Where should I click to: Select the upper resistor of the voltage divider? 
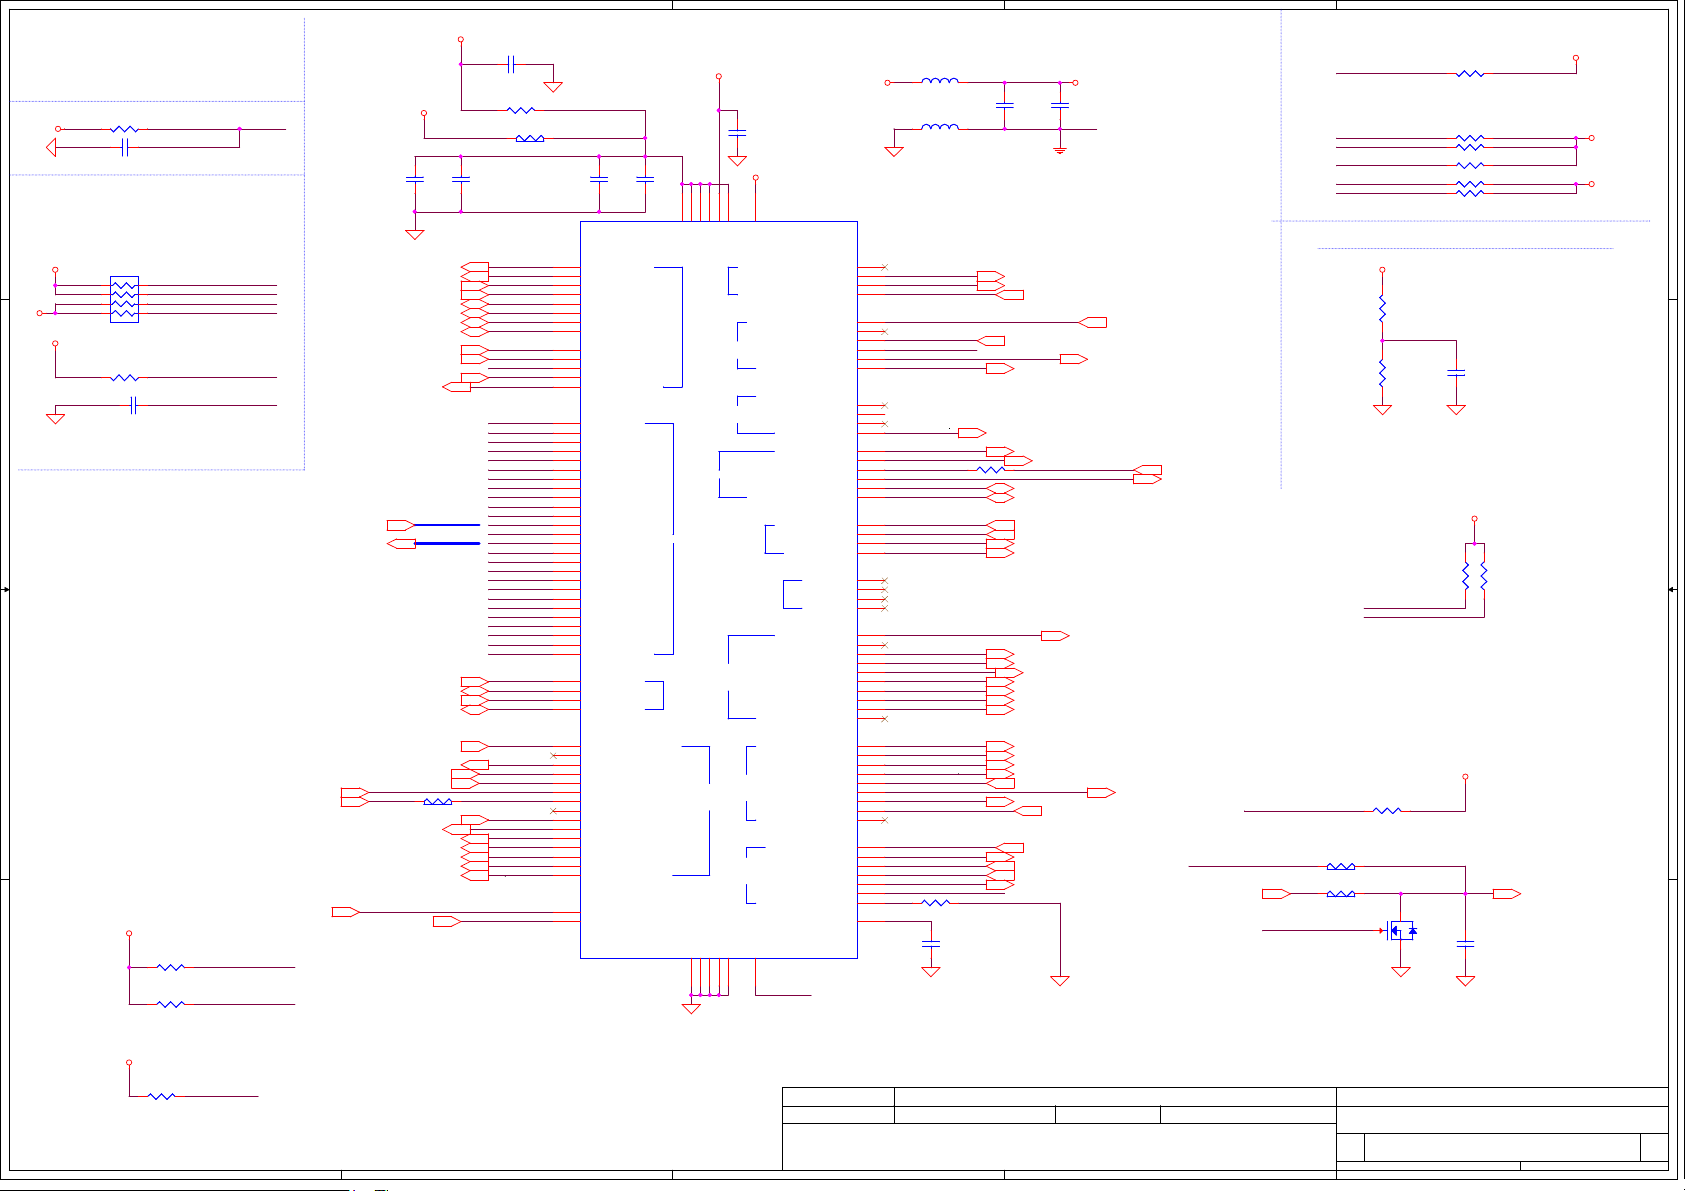coord(1382,308)
